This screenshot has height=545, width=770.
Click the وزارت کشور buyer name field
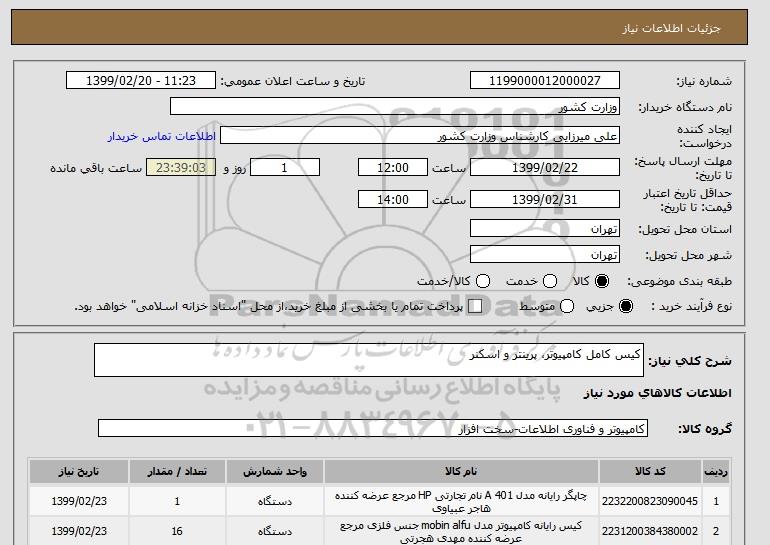click(395, 107)
